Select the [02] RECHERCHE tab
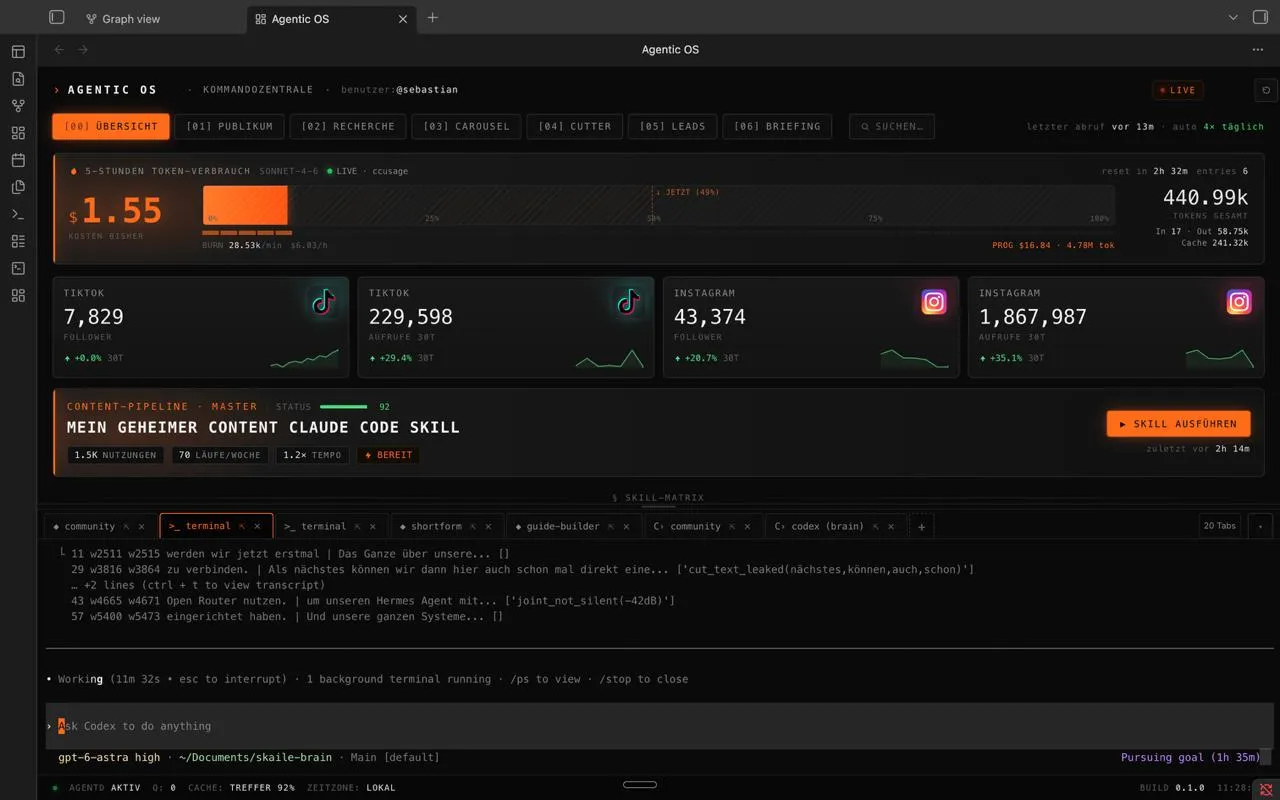Screen dimensions: 1280x800 (x=348, y=127)
